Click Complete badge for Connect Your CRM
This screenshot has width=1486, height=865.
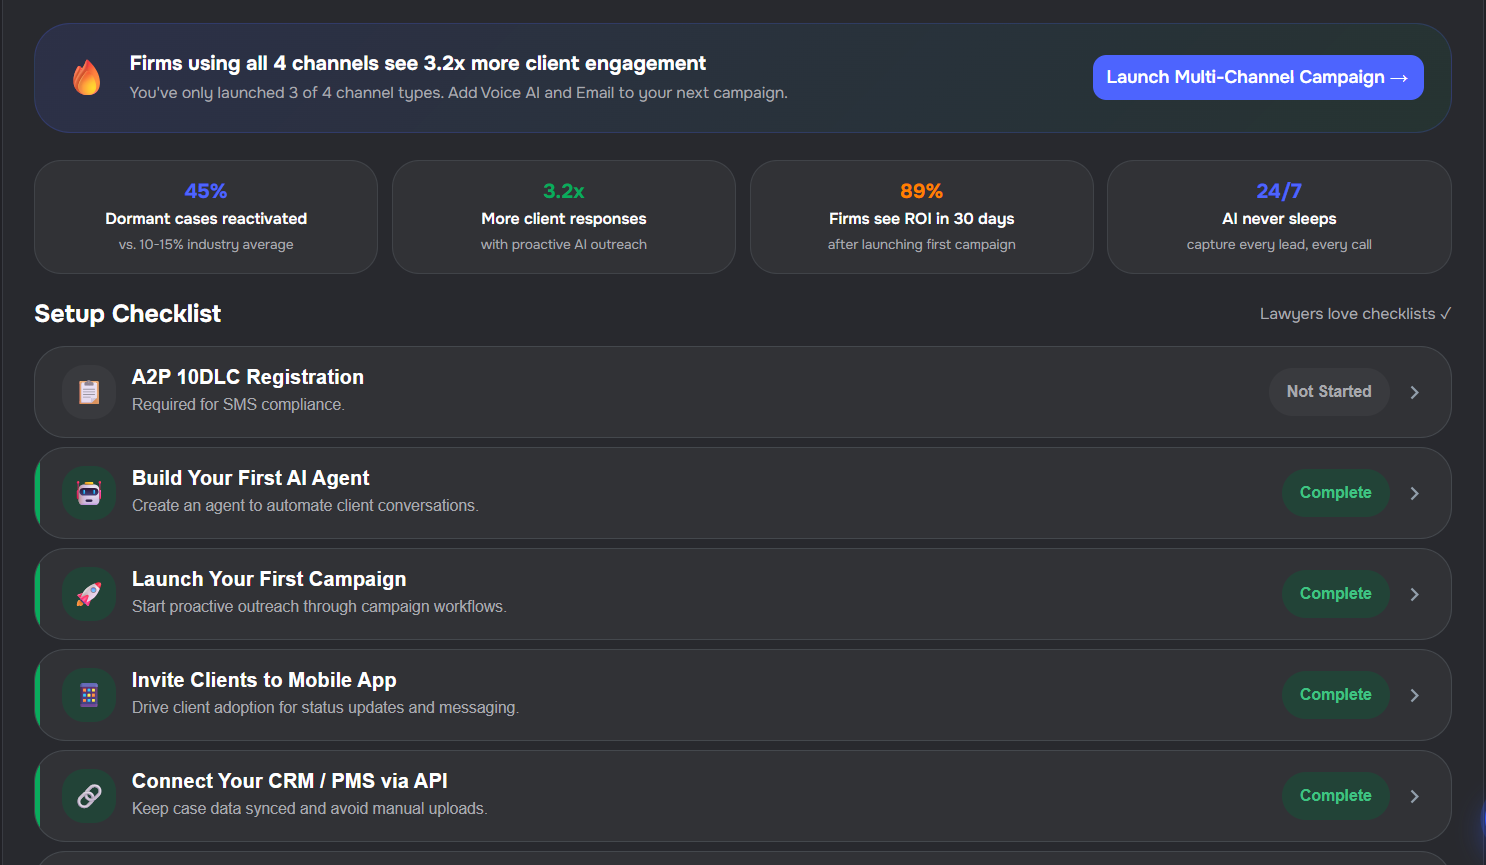pyautogui.click(x=1335, y=796)
